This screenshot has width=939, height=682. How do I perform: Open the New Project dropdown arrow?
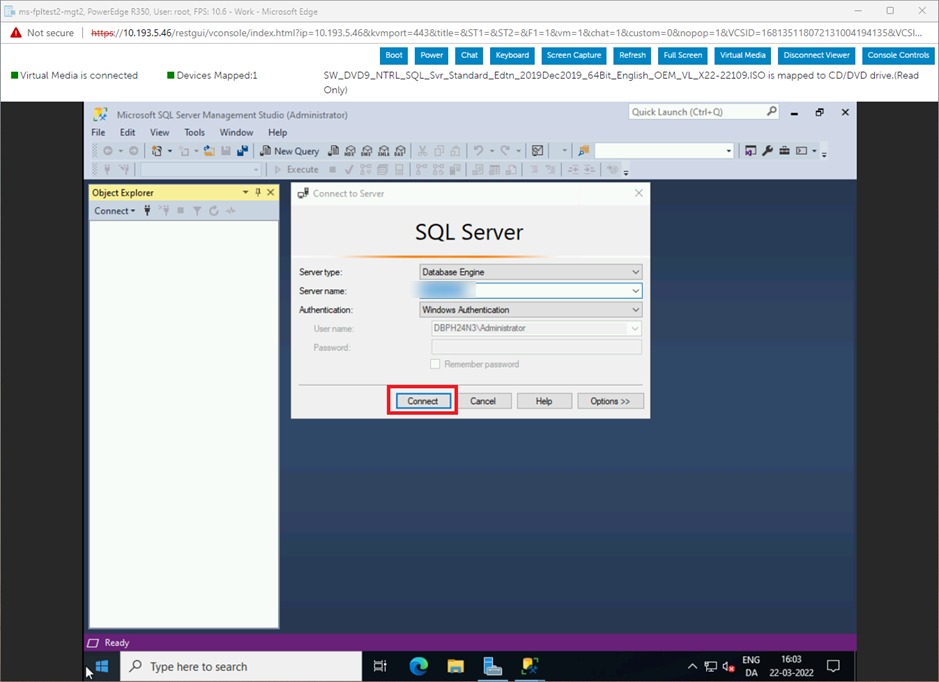click(x=169, y=151)
